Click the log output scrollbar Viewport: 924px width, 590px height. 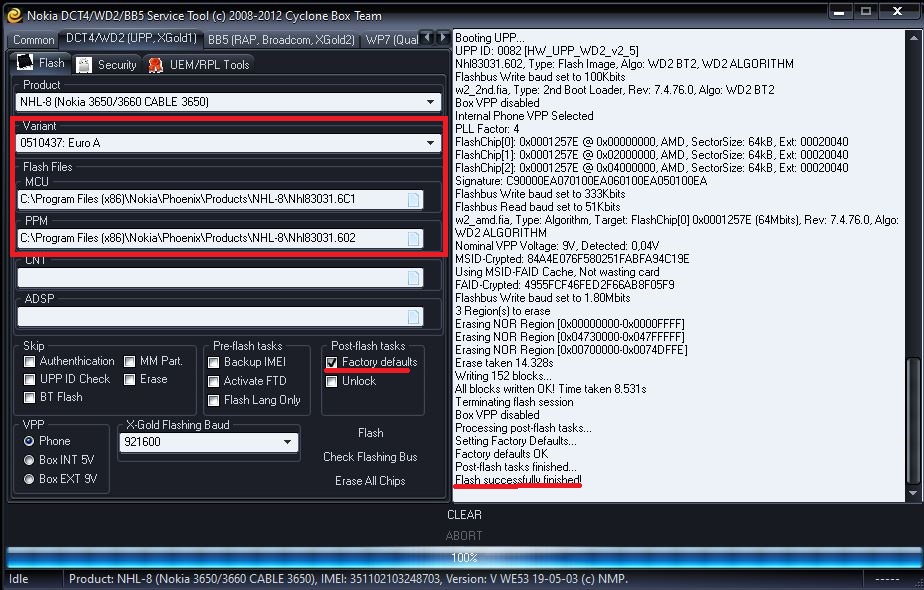(x=910, y=420)
